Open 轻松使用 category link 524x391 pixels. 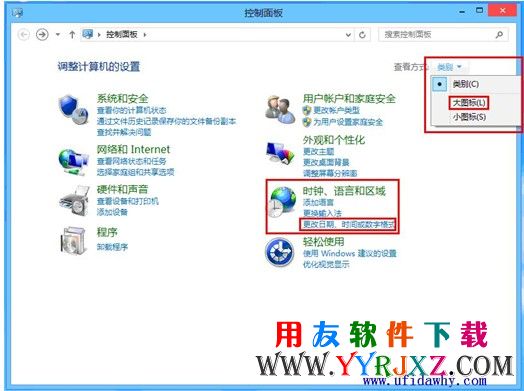click(x=323, y=241)
